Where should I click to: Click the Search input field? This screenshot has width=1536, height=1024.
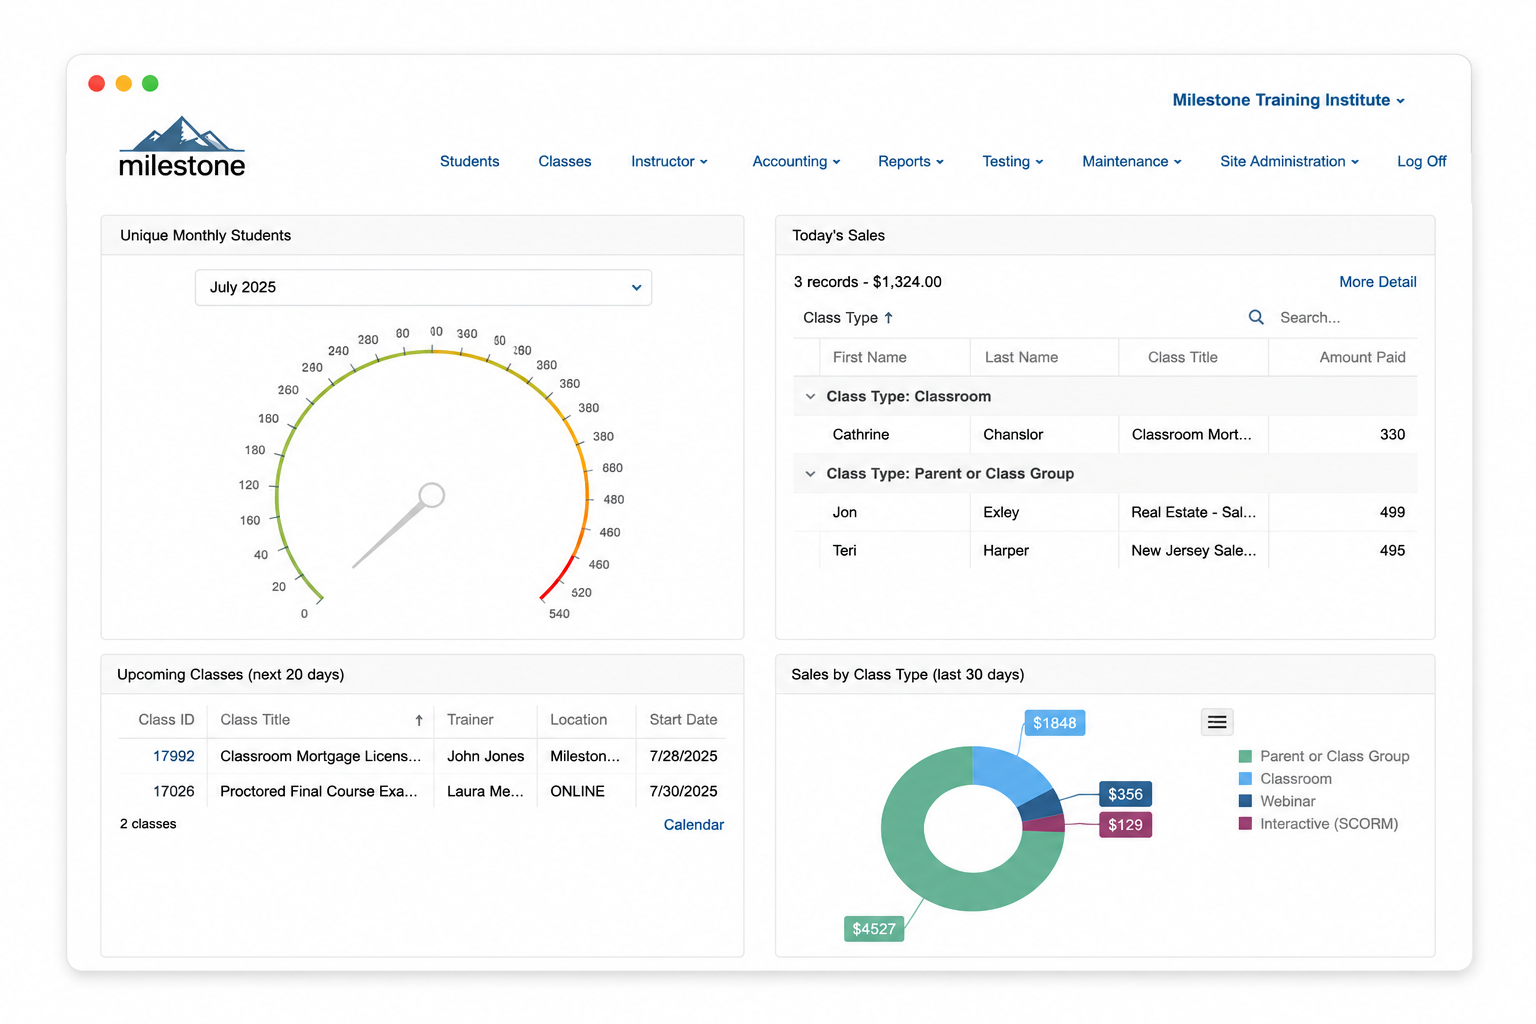(1346, 317)
